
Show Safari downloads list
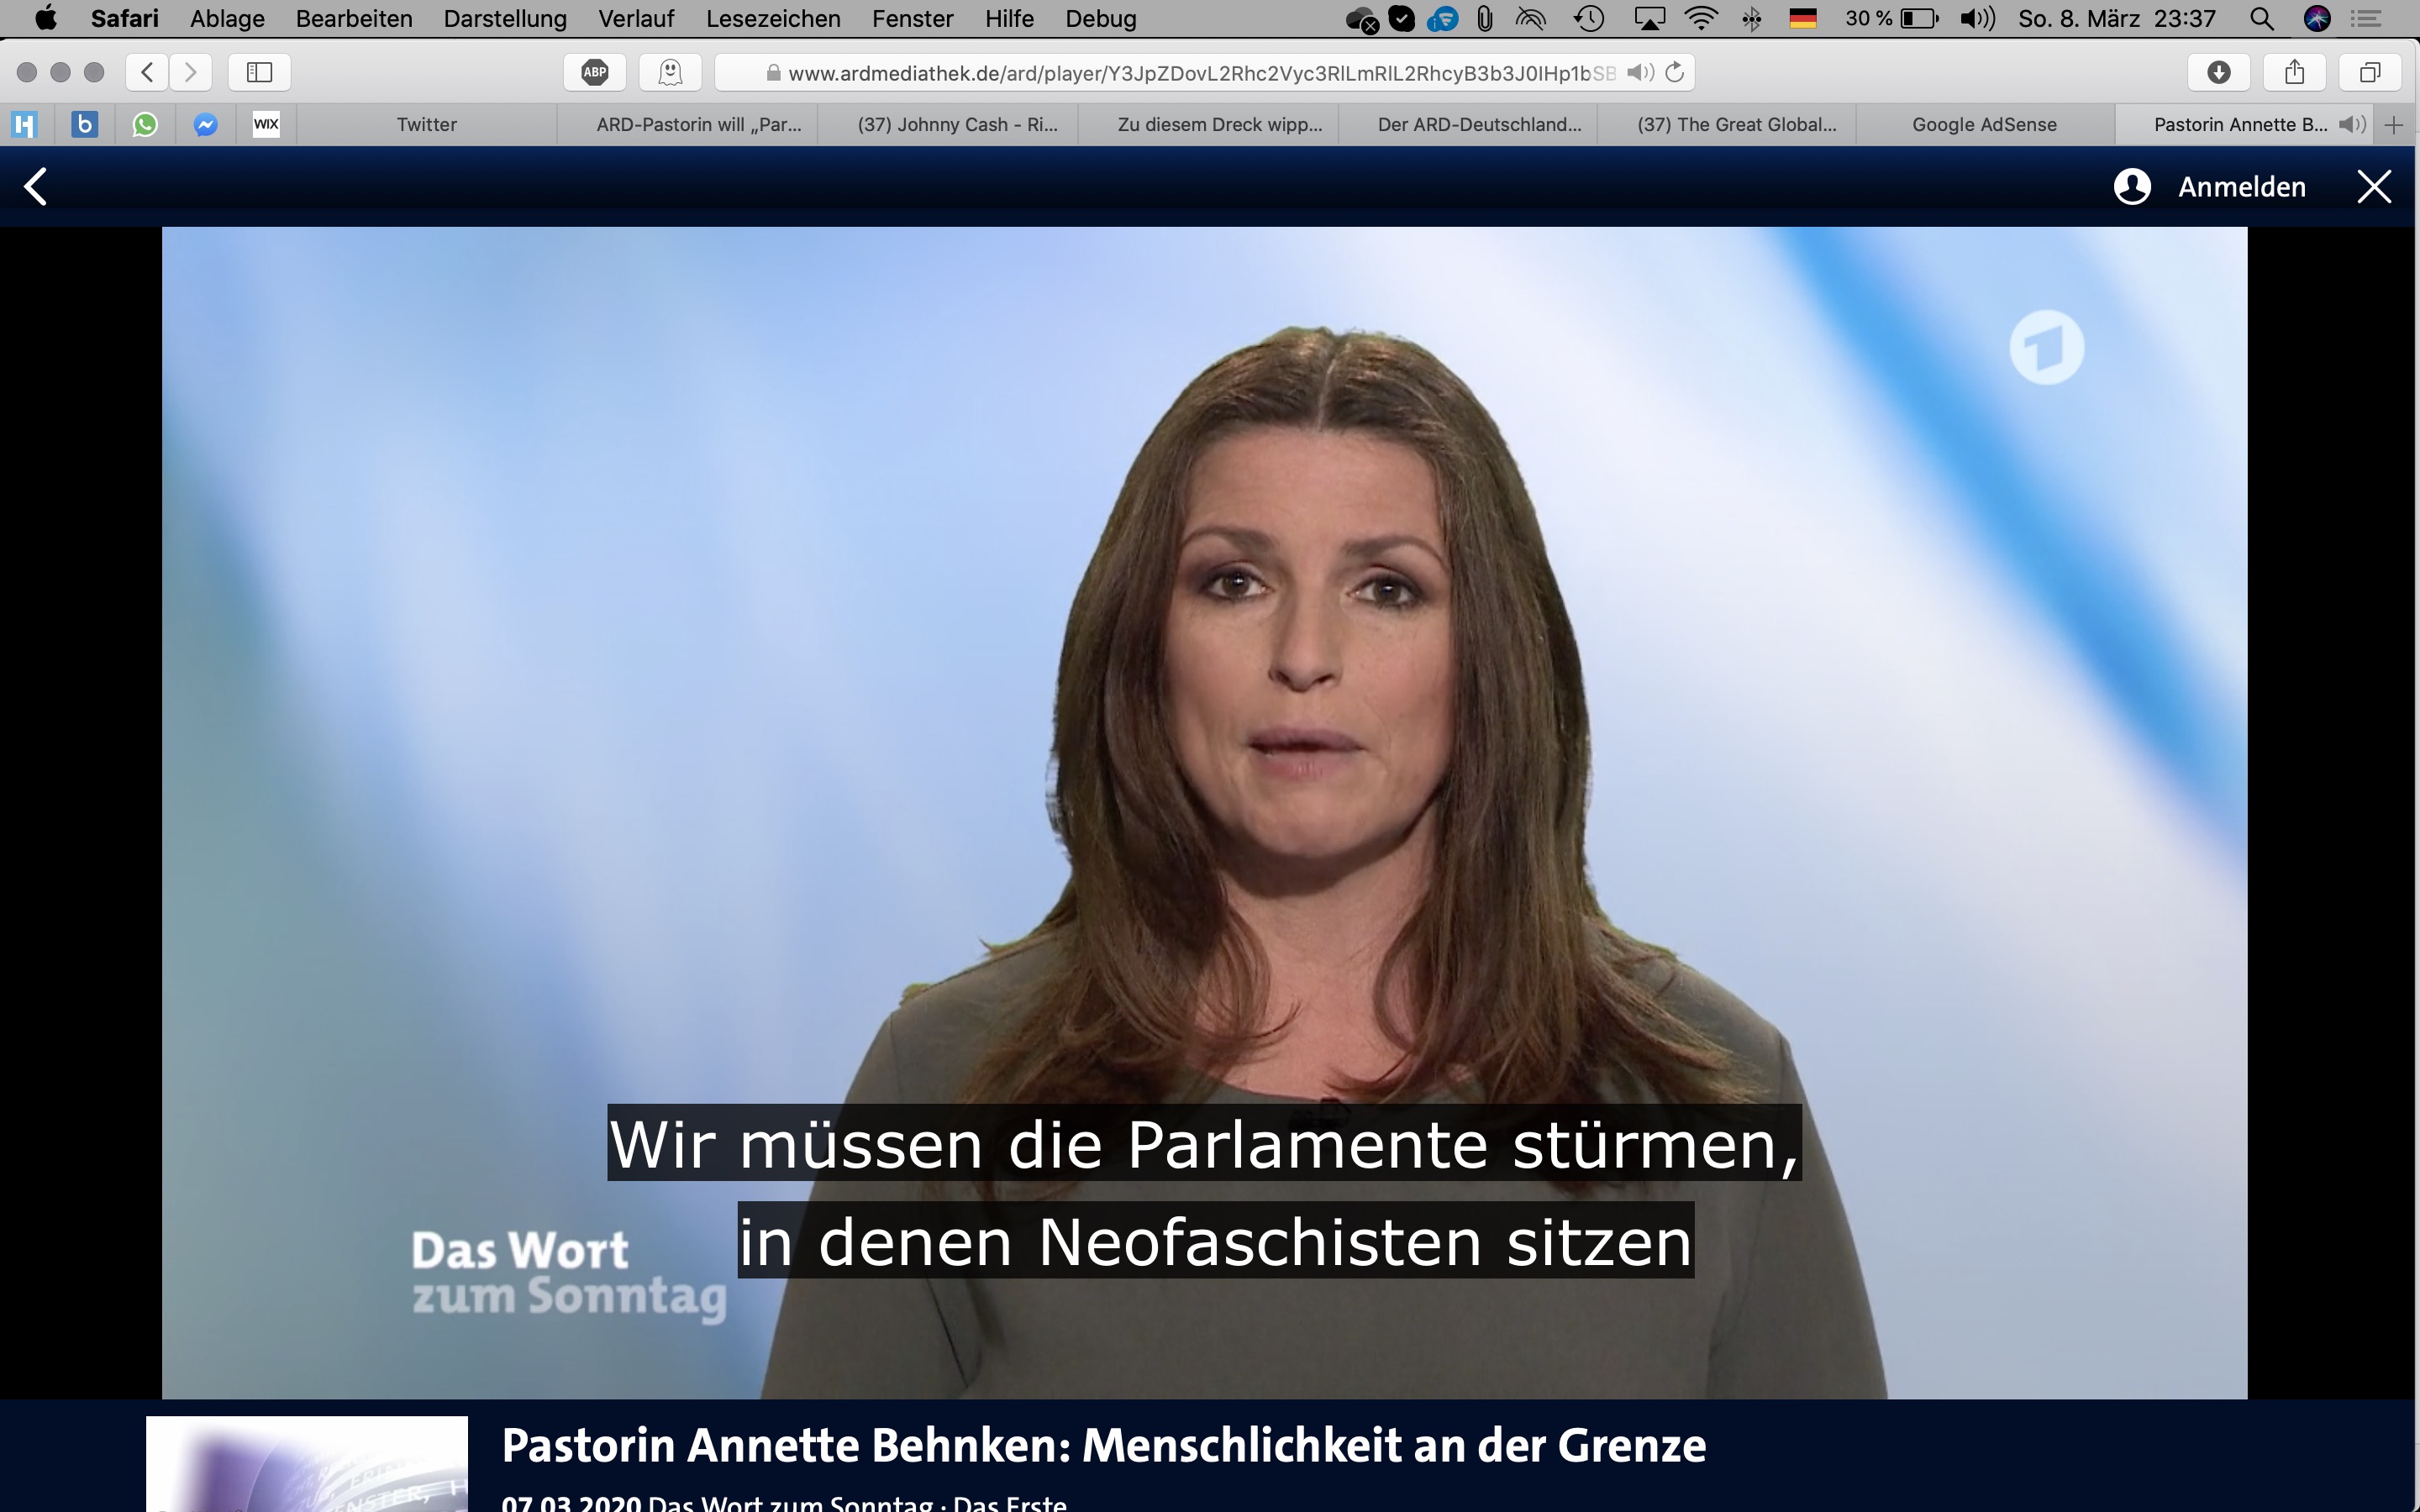(x=2218, y=72)
